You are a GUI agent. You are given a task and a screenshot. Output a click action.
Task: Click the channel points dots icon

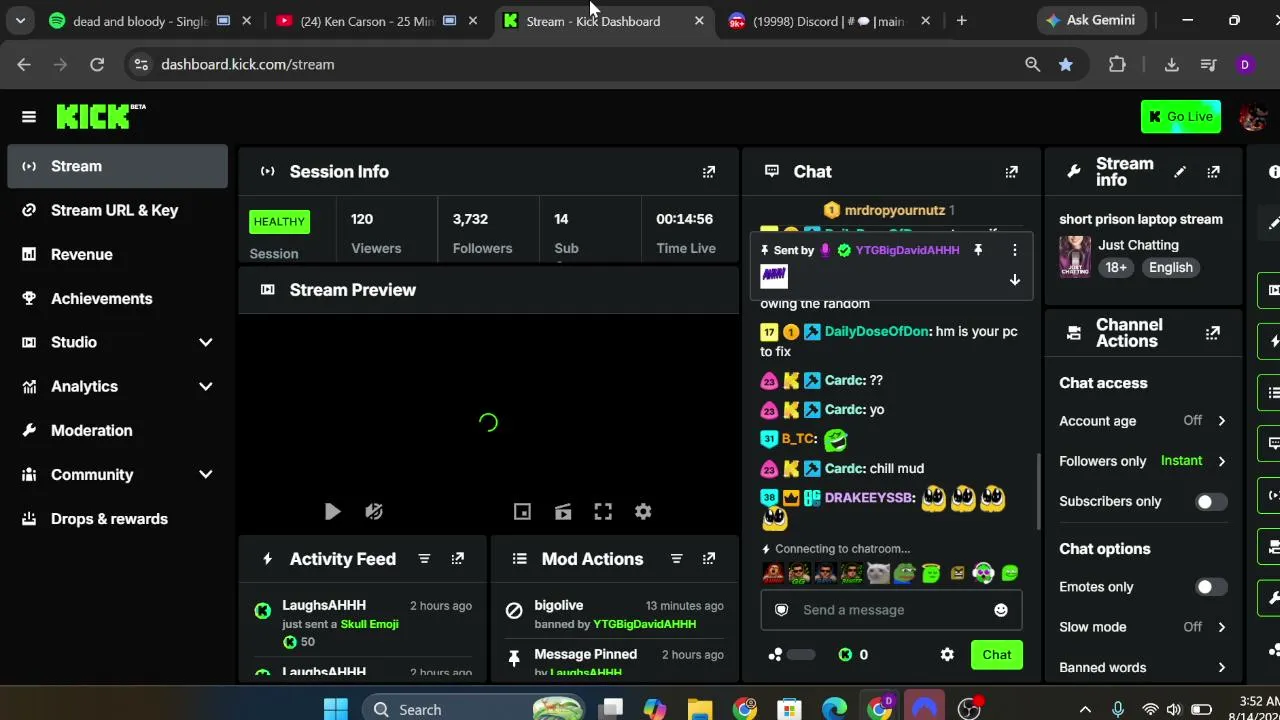click(775, 655)
